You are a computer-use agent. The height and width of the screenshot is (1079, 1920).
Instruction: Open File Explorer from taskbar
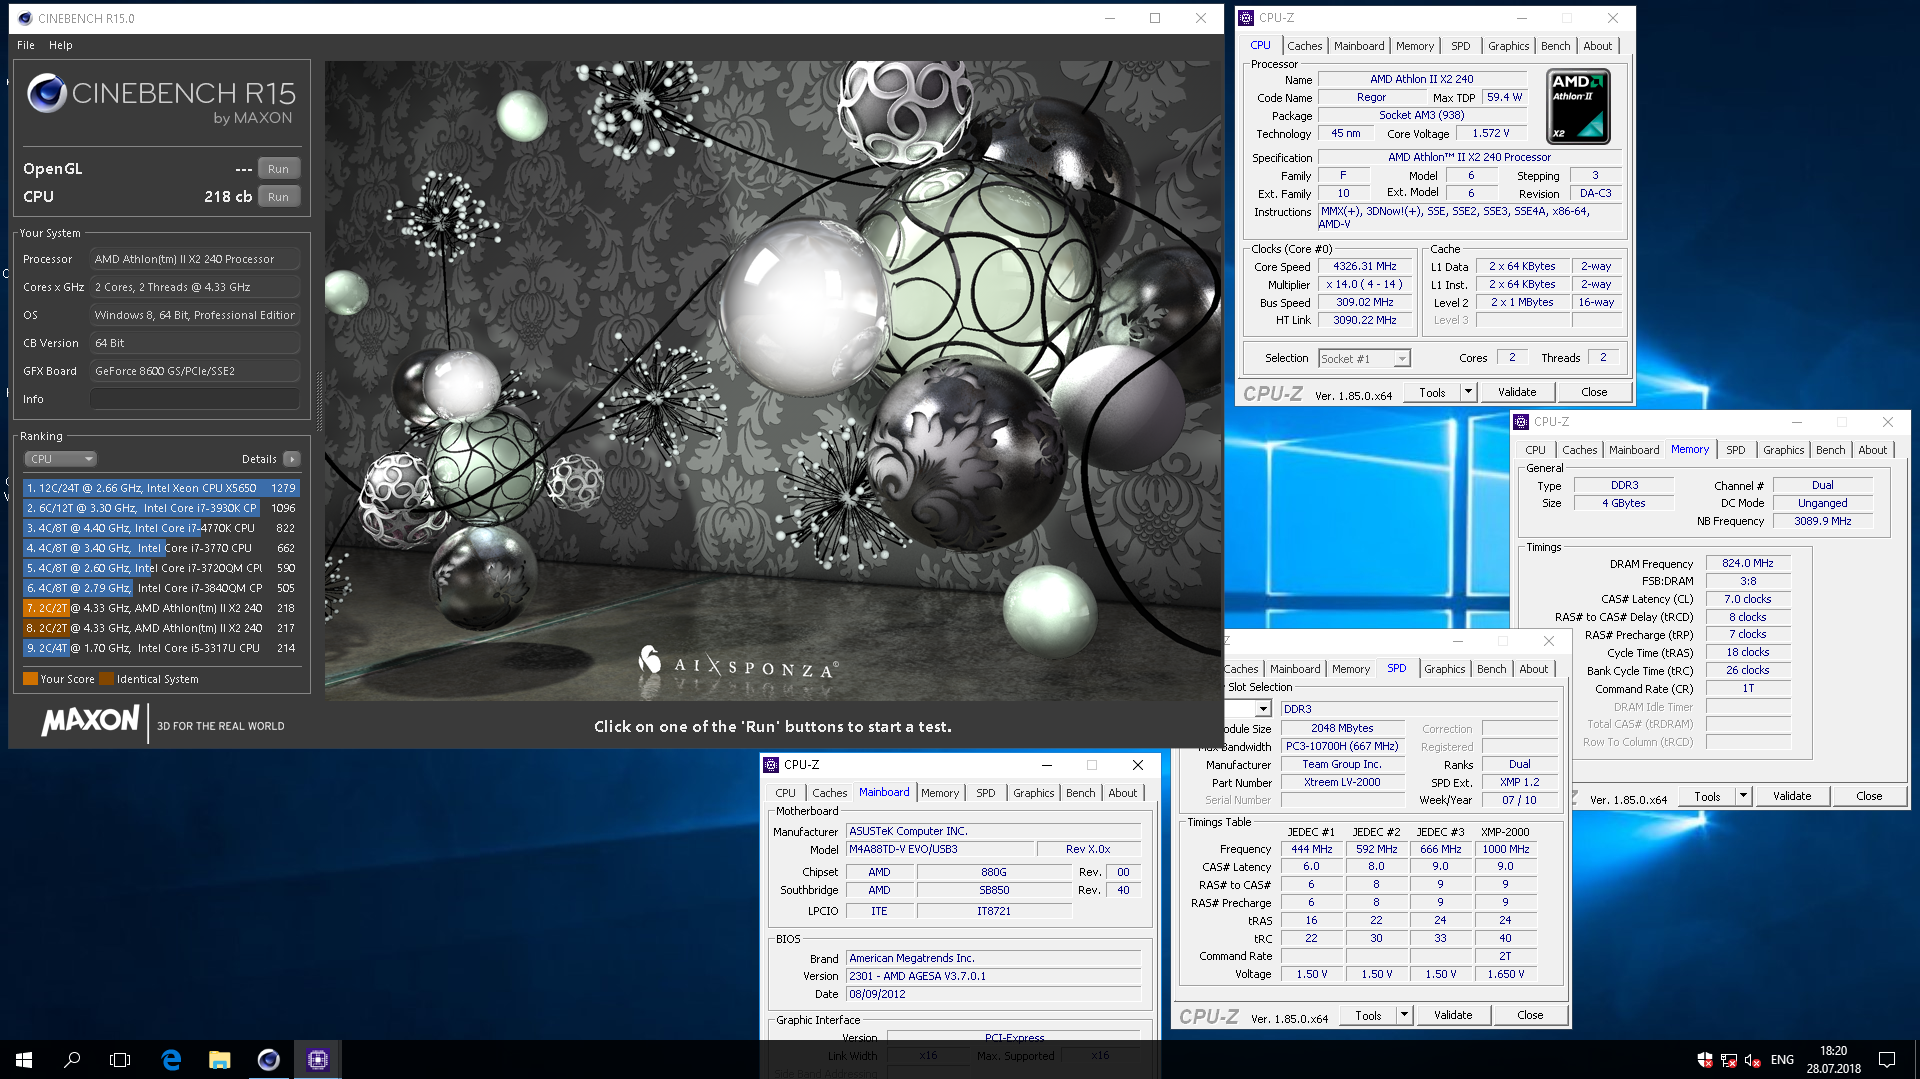219,1059
